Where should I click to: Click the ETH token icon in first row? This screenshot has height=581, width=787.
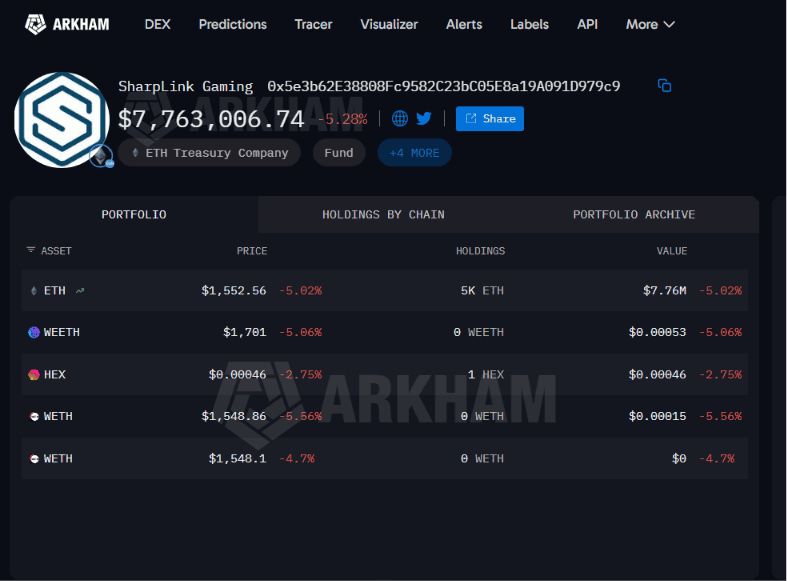[x=34, y=290]
